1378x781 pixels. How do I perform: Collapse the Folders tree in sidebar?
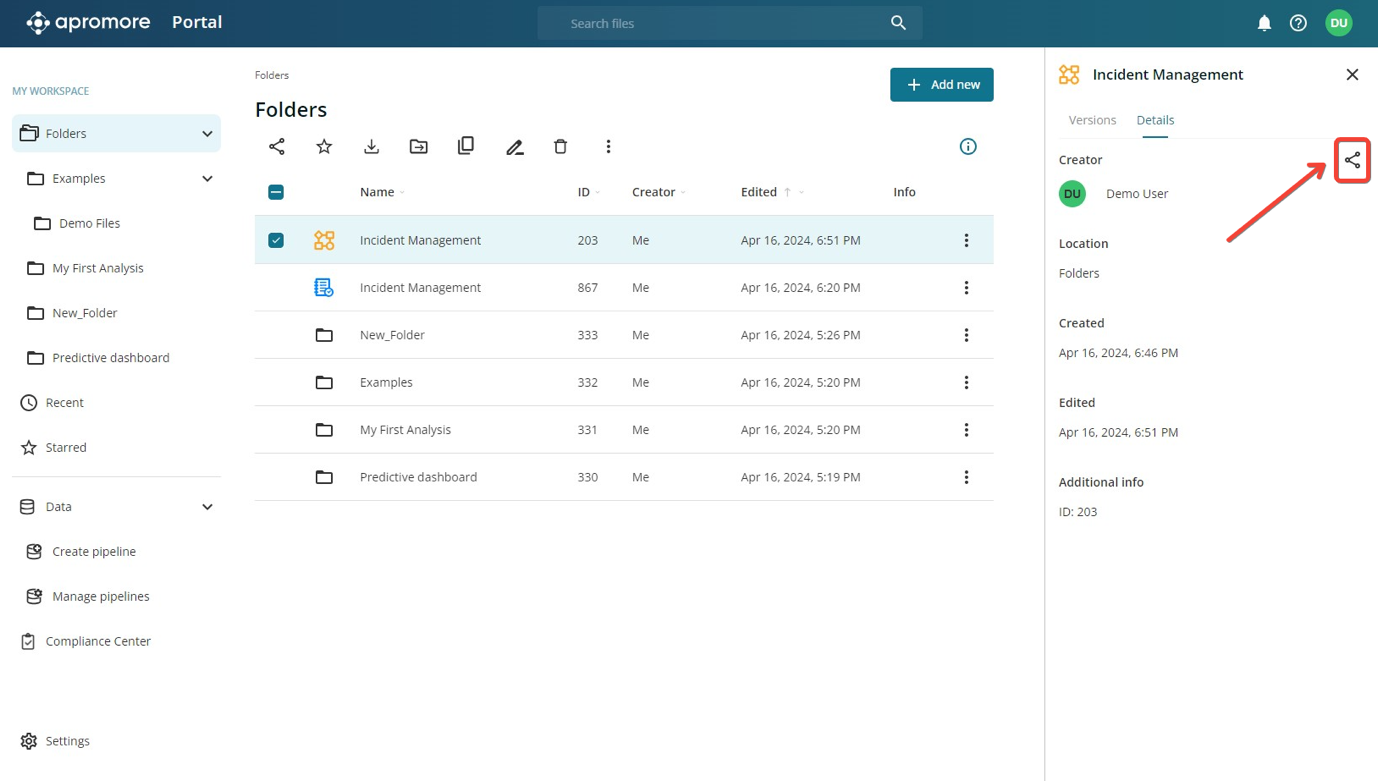click(207, 134)
